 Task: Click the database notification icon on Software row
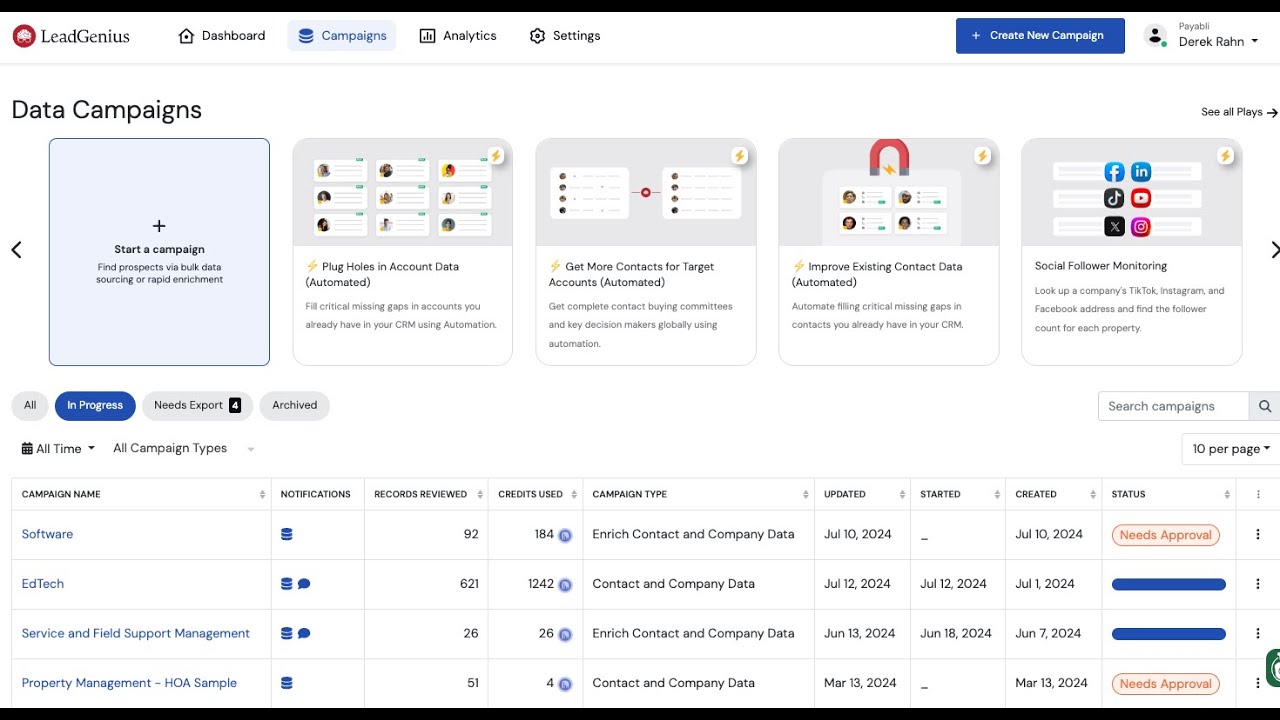287,534
